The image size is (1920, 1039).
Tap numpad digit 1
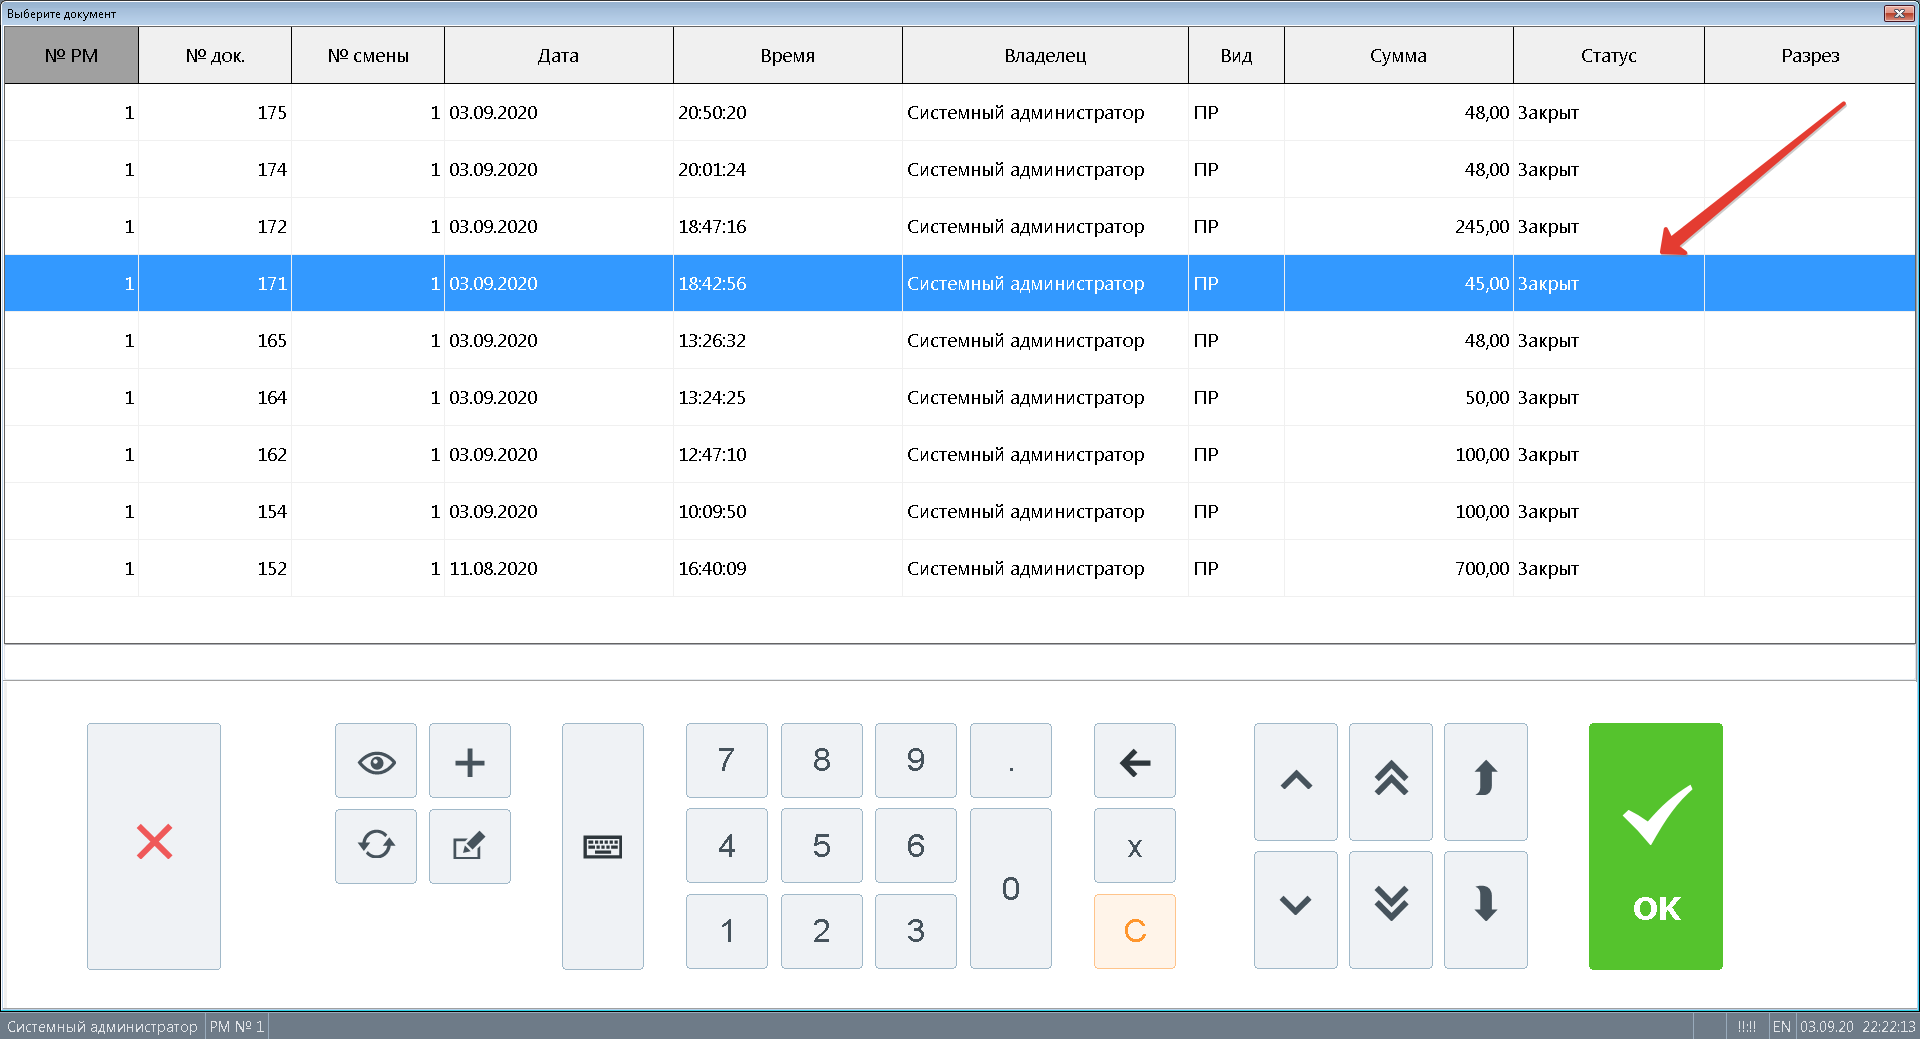[727, 931]
